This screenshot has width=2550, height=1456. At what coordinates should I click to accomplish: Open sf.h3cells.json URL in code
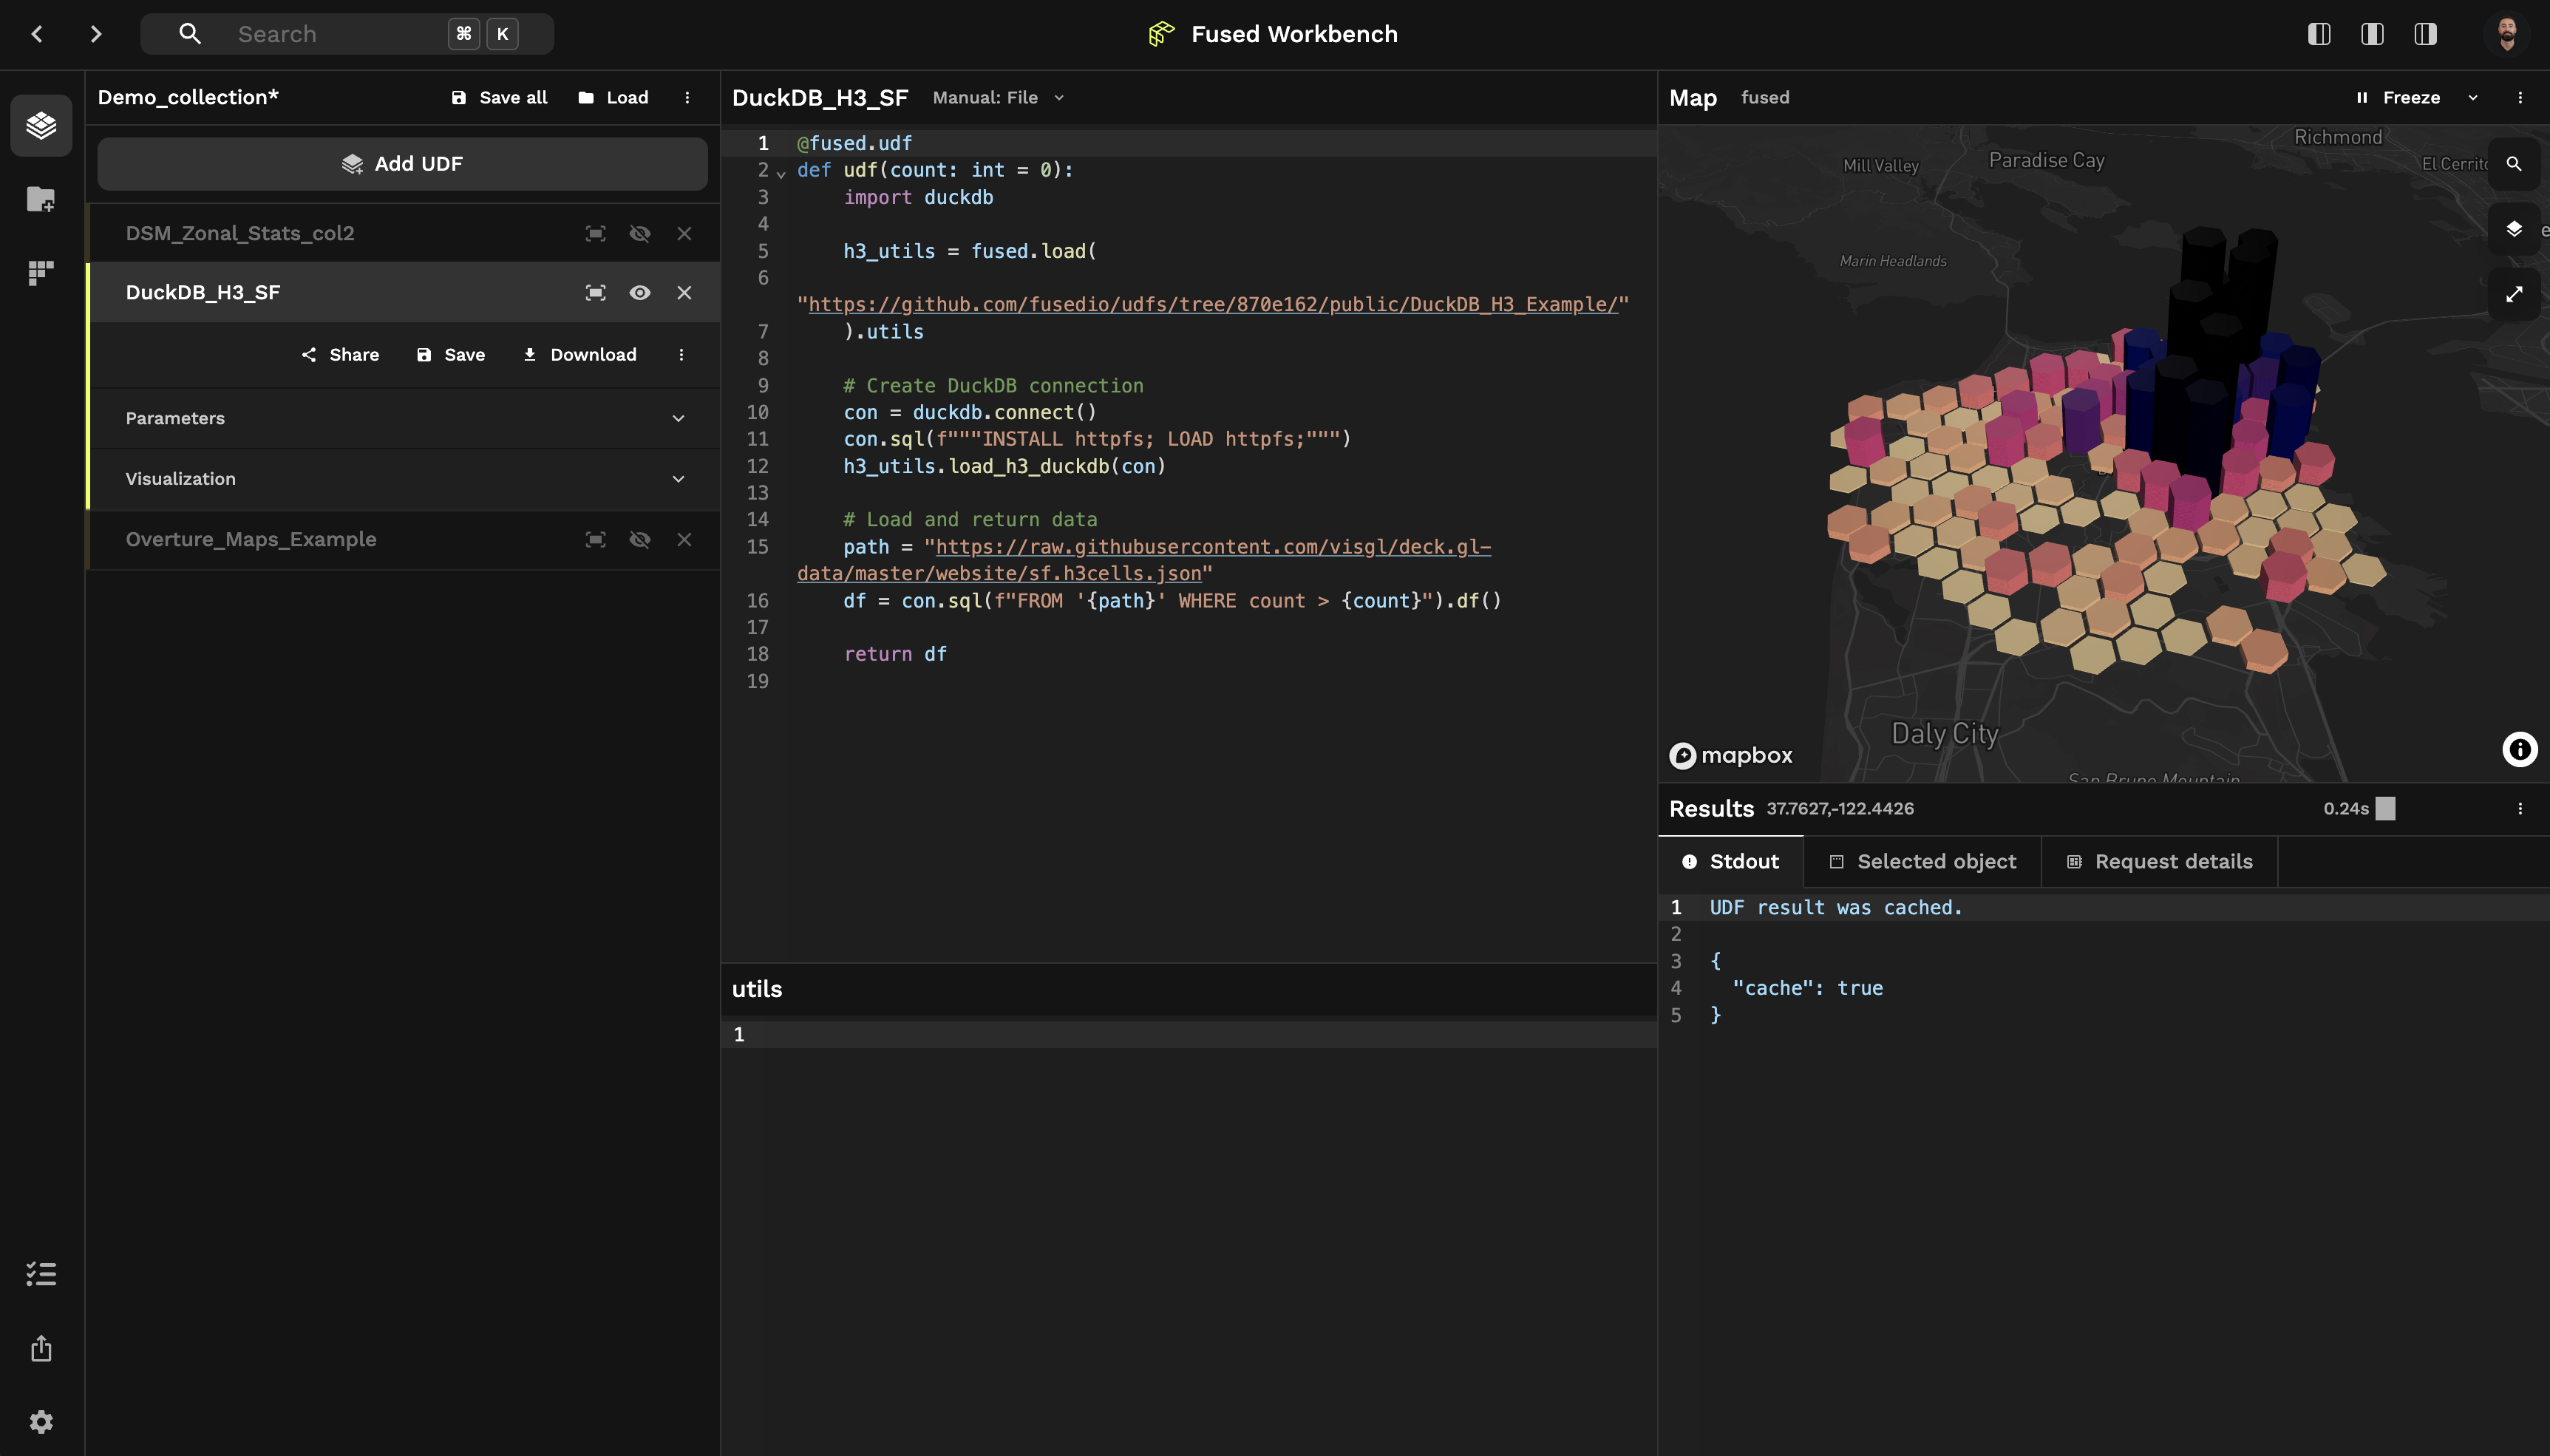pyautogui.click(x=1143, y=560)
